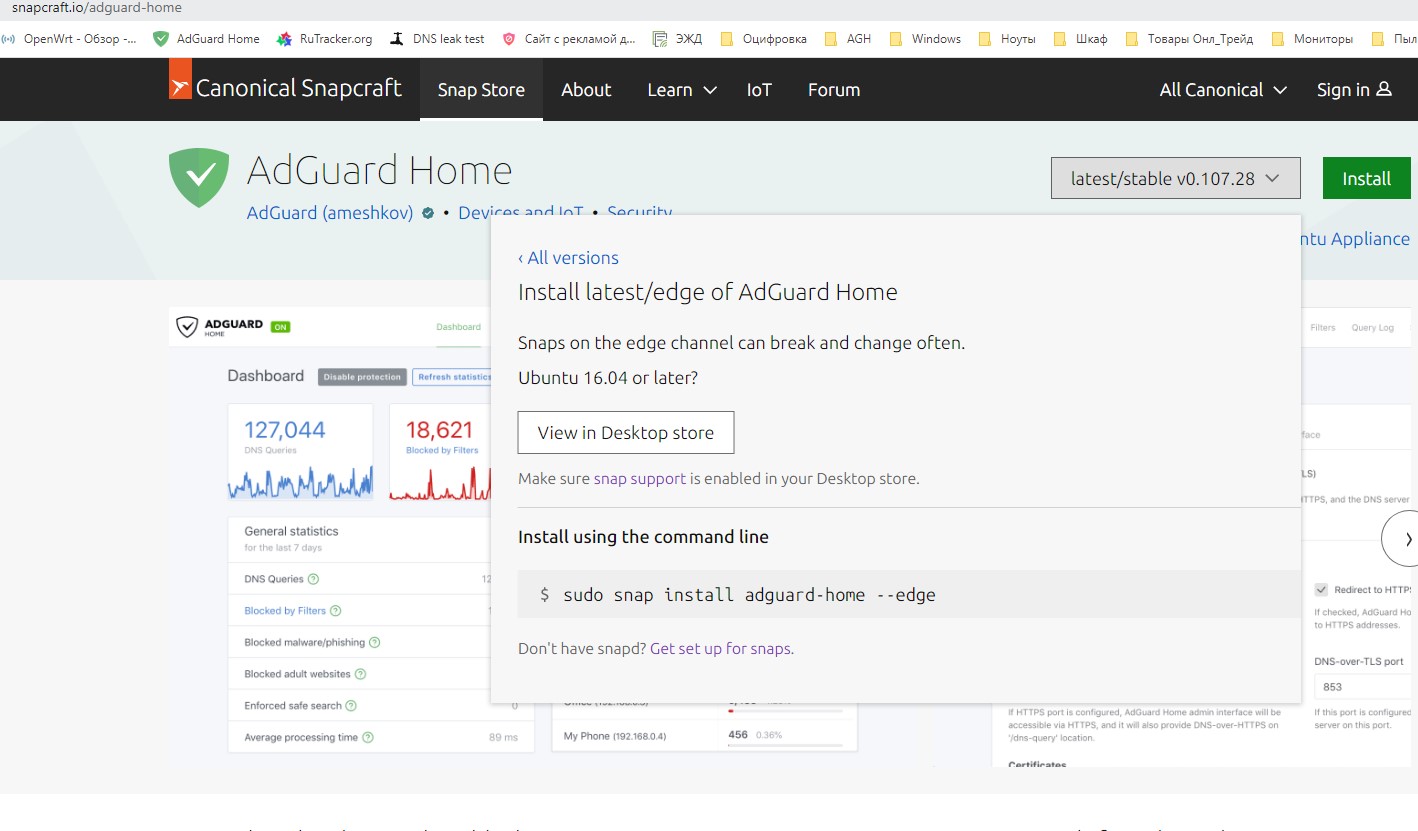Image resolution: width=1418 pixels, height=831 pixels.
Task: Click Sign in
Action: point(1354,89)
